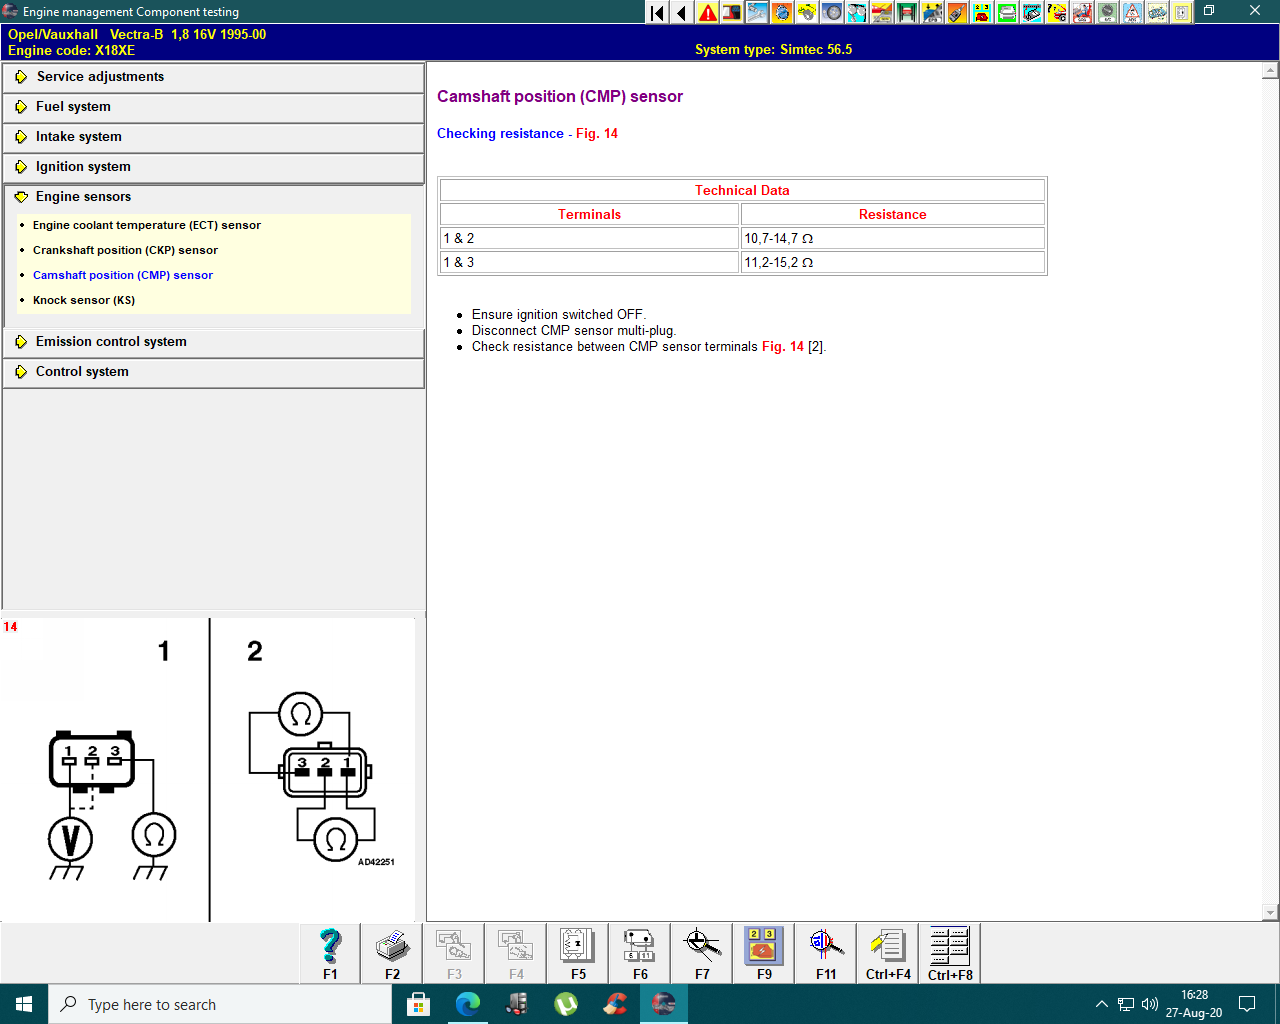Click the remote key fob icon
1280x1024 pixels.
click(x=957, y=12)
